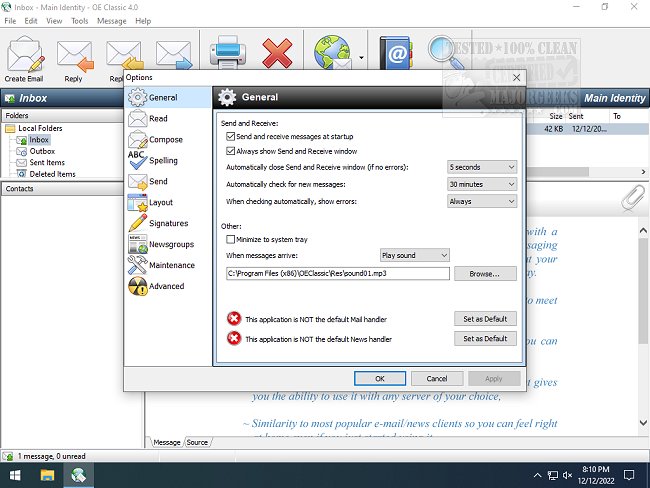Viewport: 650px width, 488px height.
Task: Select Compose in Options sidebar
Action: [168, 139]
